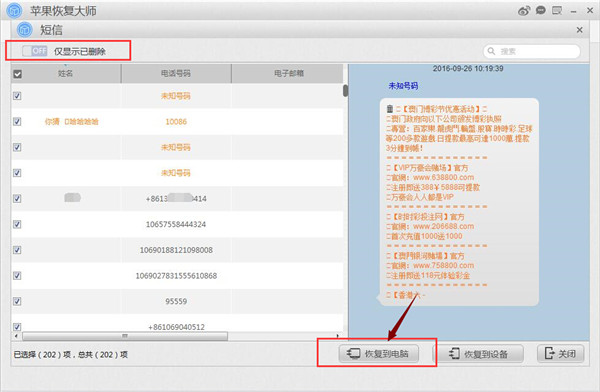The width and height of the screenshot is (600, 392).
Task: Uncheck the 10086 row checkbox
Action: pos(17,121)
